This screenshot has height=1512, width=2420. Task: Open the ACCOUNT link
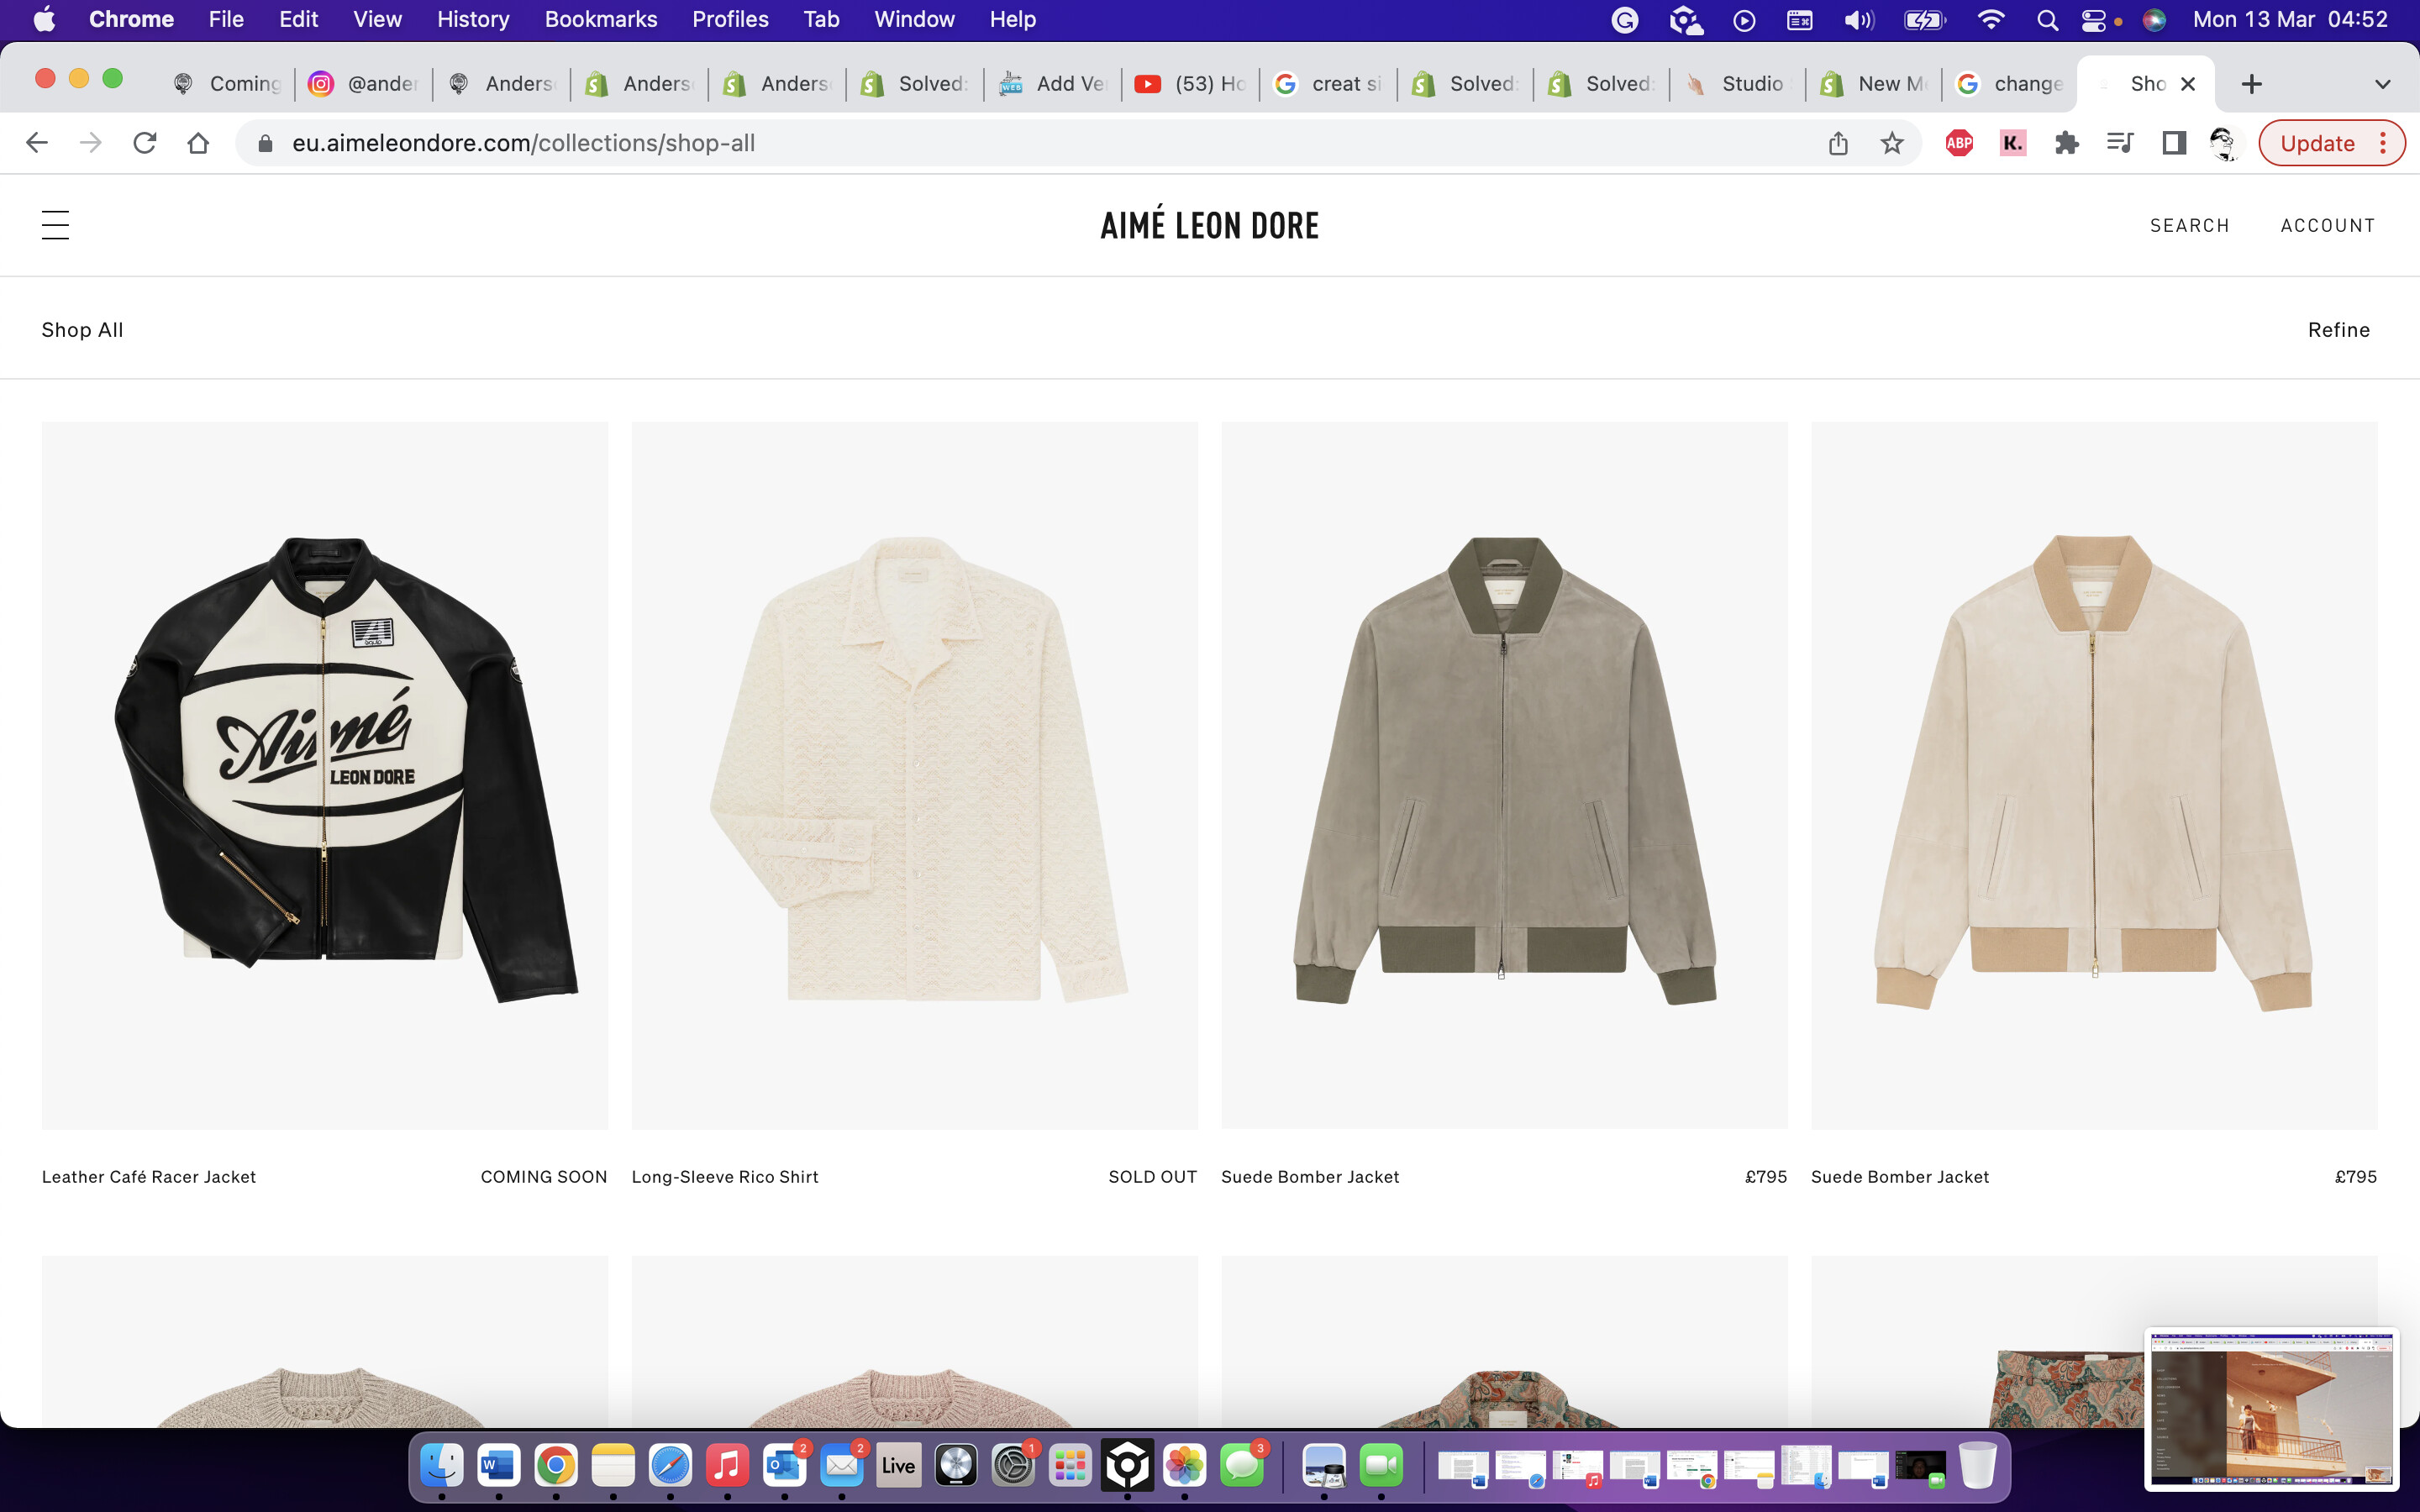tap(2327, 226)
